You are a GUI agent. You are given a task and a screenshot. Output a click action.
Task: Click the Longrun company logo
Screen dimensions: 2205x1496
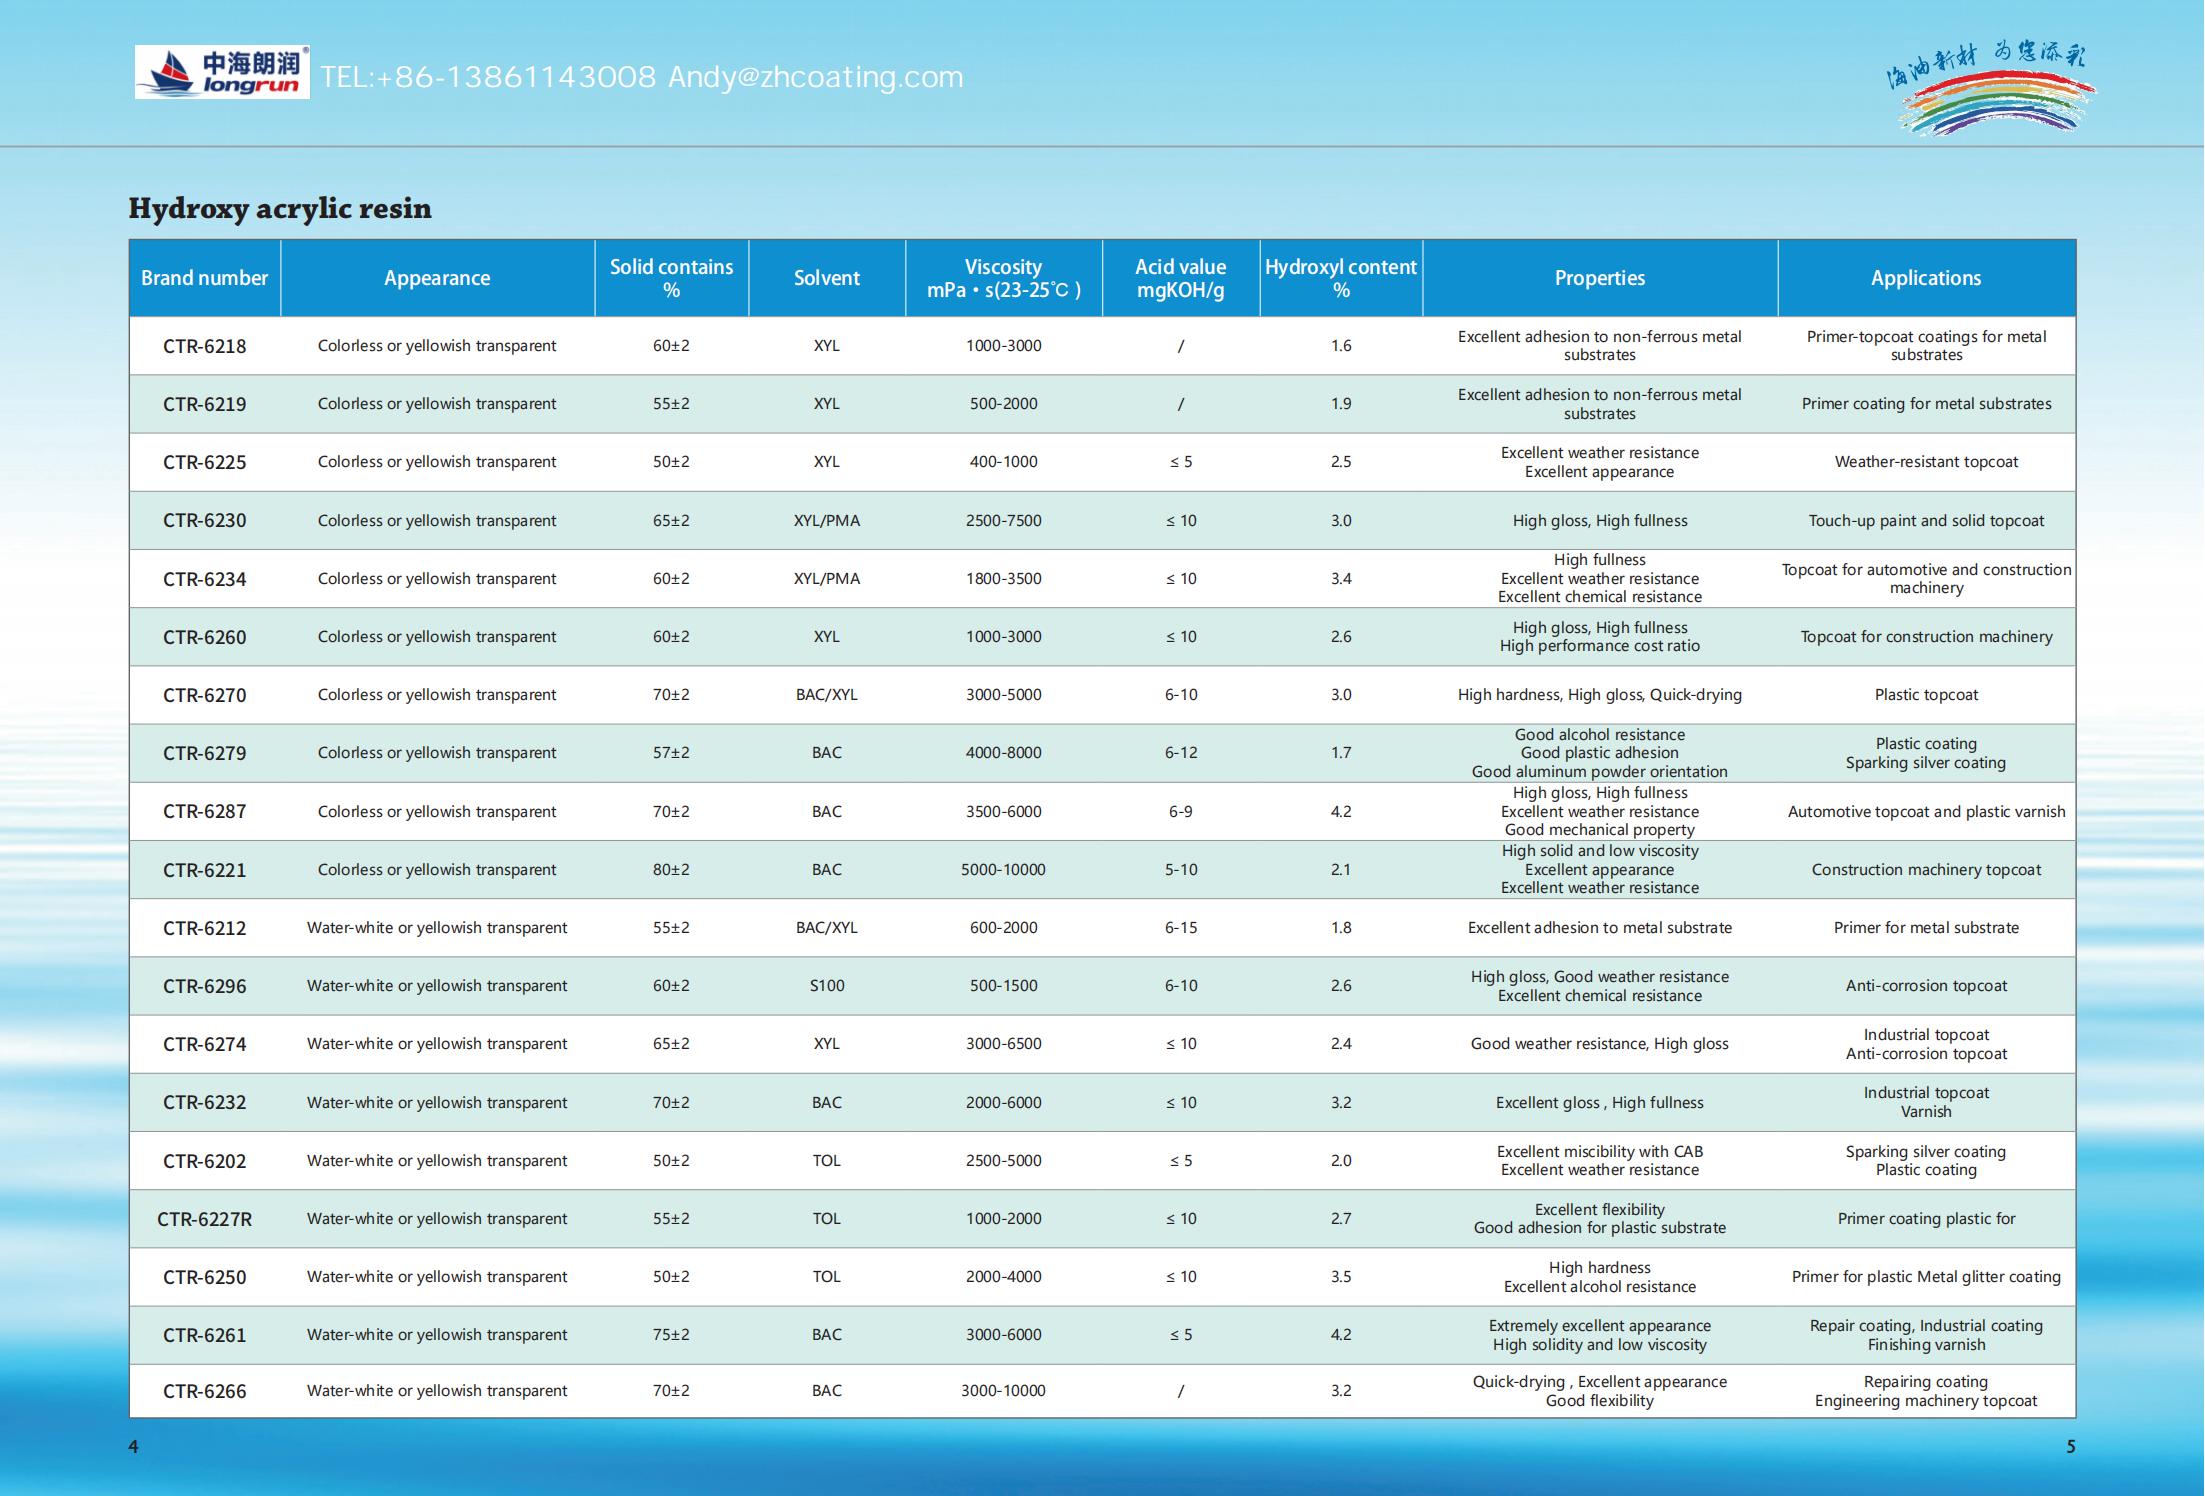222,72
